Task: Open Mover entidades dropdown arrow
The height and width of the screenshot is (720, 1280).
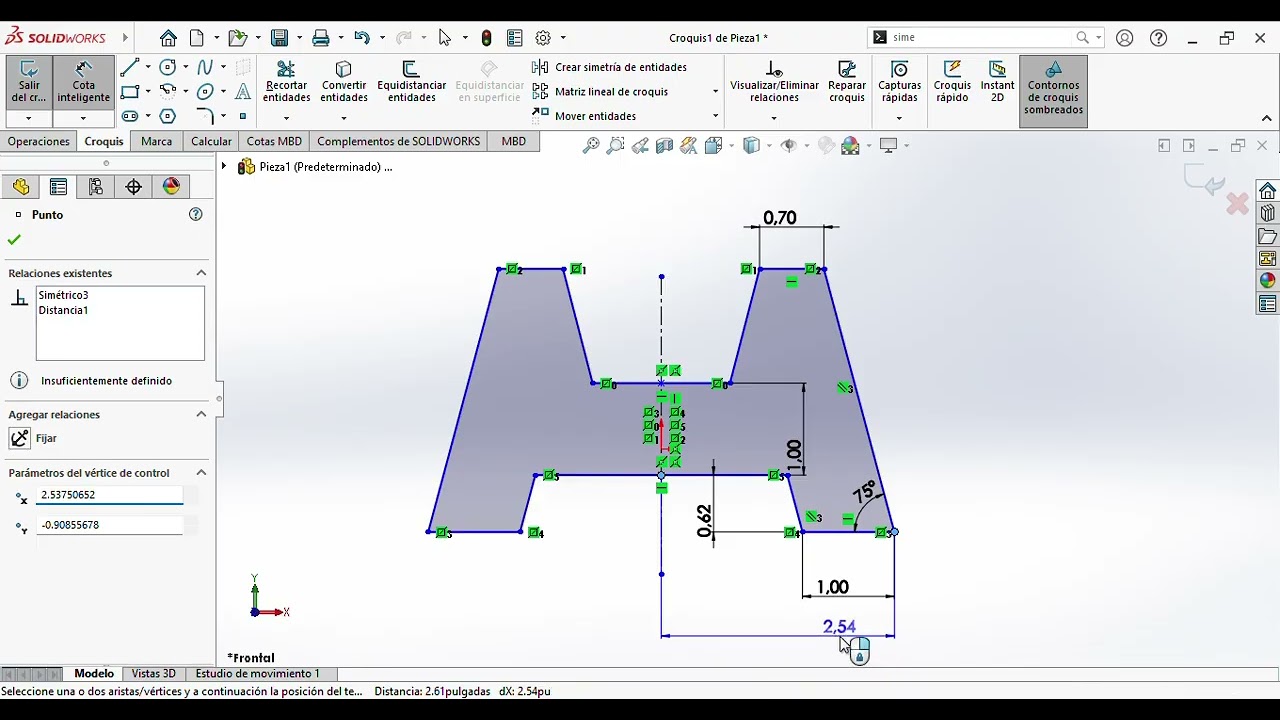Action: tap(715, 116)
